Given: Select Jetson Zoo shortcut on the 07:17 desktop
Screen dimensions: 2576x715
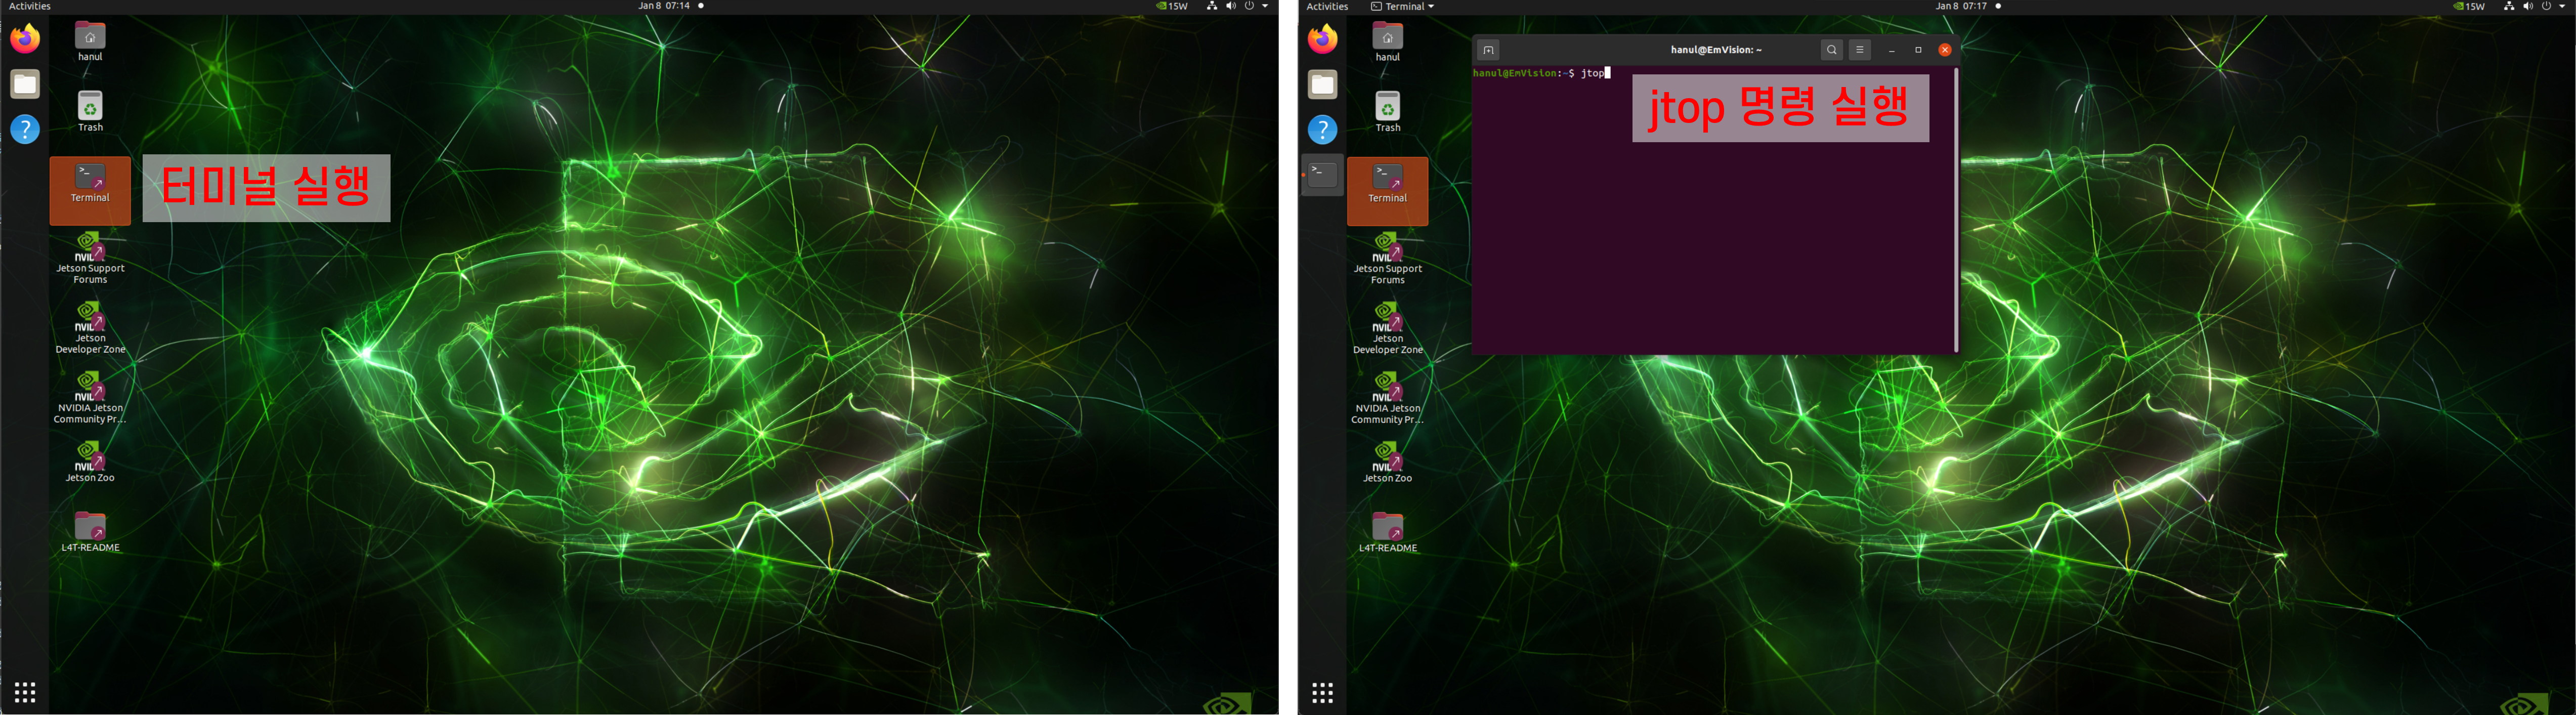Looking at the screenshot, I should (x=1387, y=462).
